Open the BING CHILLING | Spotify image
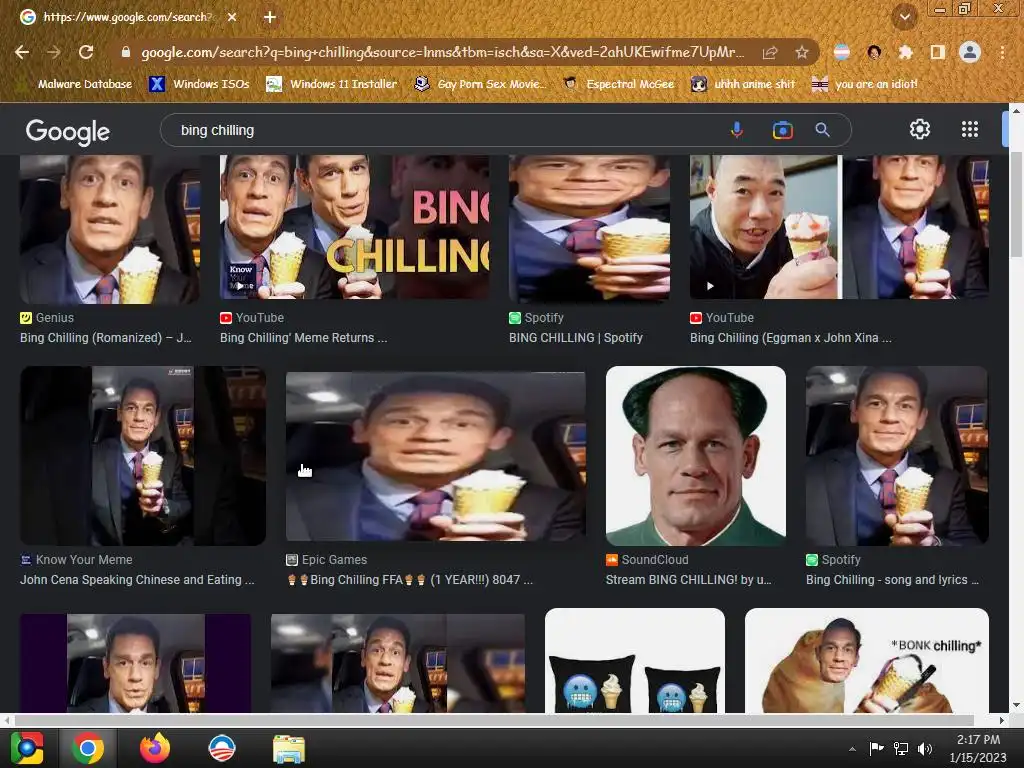The width and height of the screenshot is (1024, 768). click(x=590, y=227)
